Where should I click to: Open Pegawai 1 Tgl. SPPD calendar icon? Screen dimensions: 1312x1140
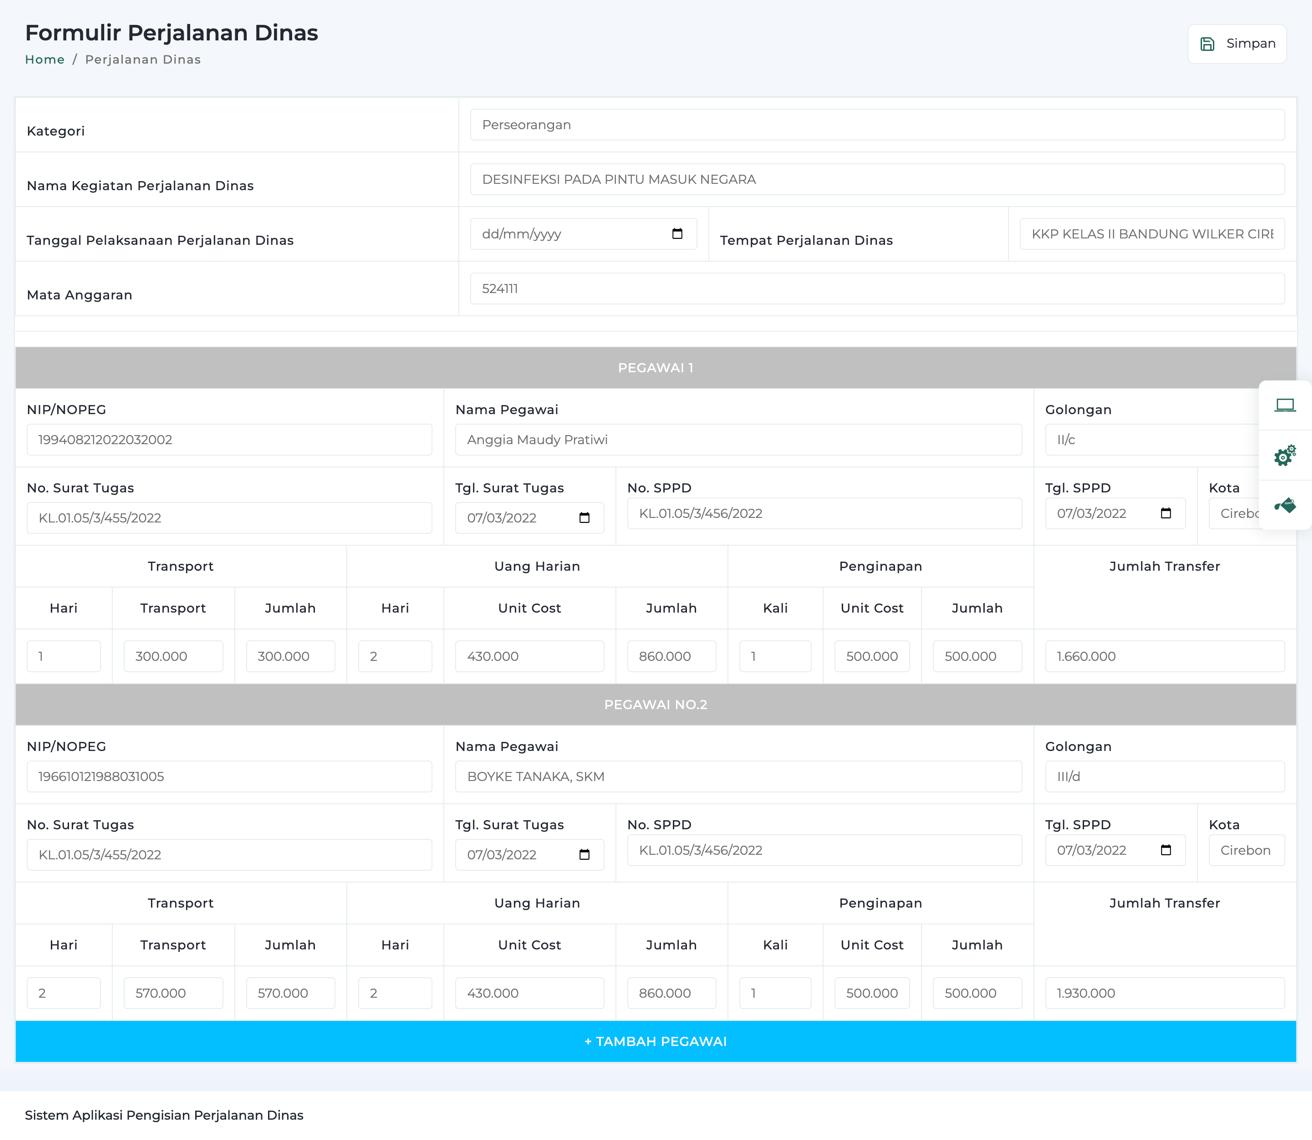1166,513
